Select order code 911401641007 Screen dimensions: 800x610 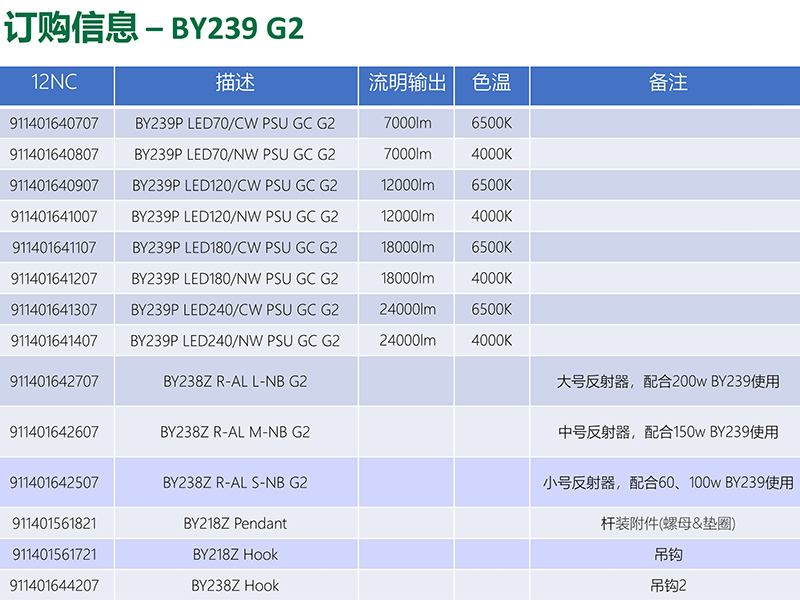click(x=54, y=217)
